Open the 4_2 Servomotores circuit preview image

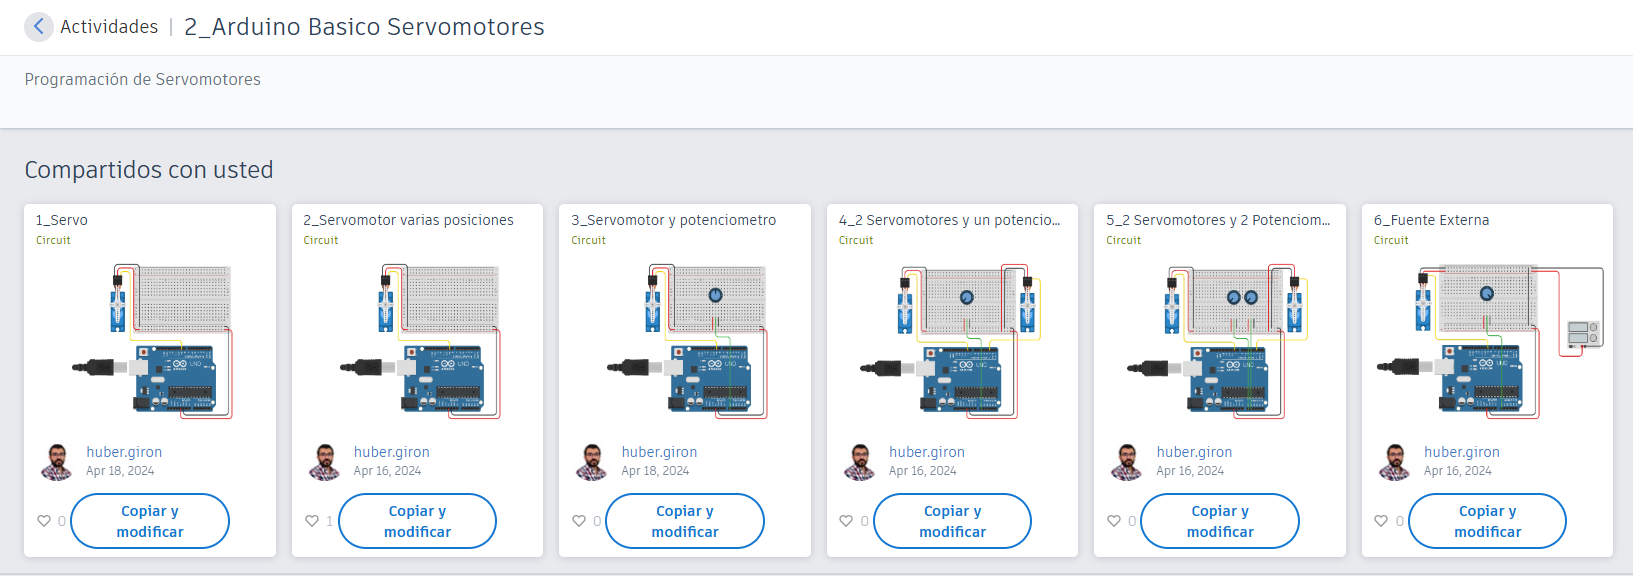952,341
